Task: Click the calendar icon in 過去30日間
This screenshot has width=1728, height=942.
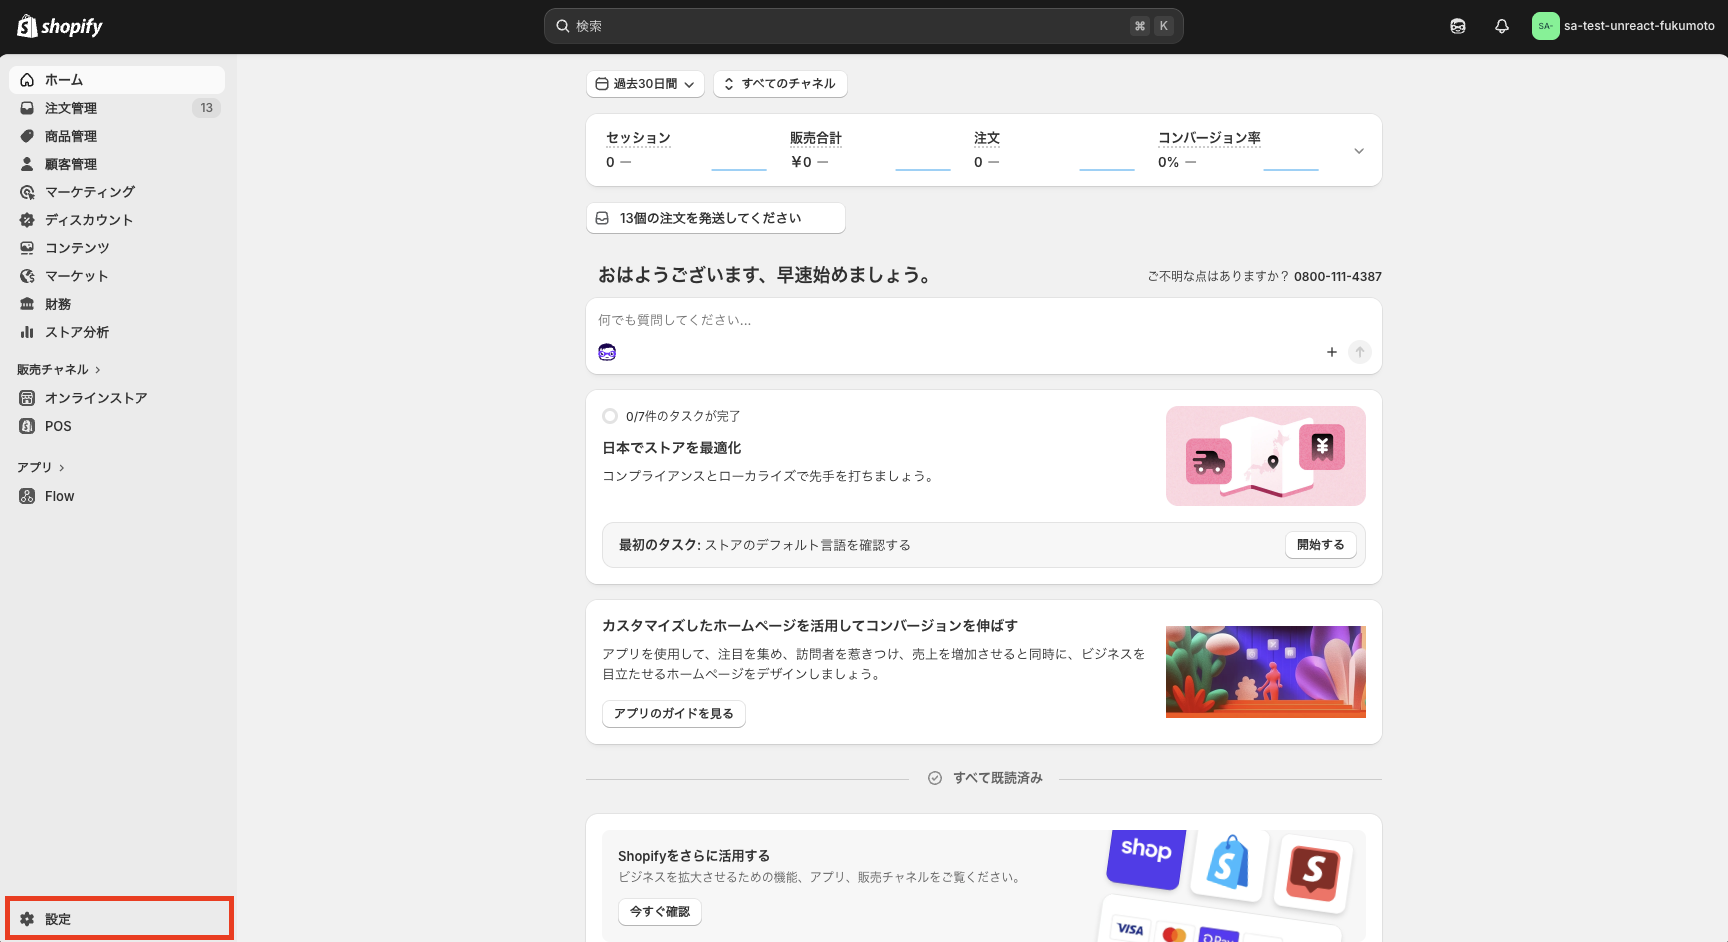Action: (x=602, y=84)
